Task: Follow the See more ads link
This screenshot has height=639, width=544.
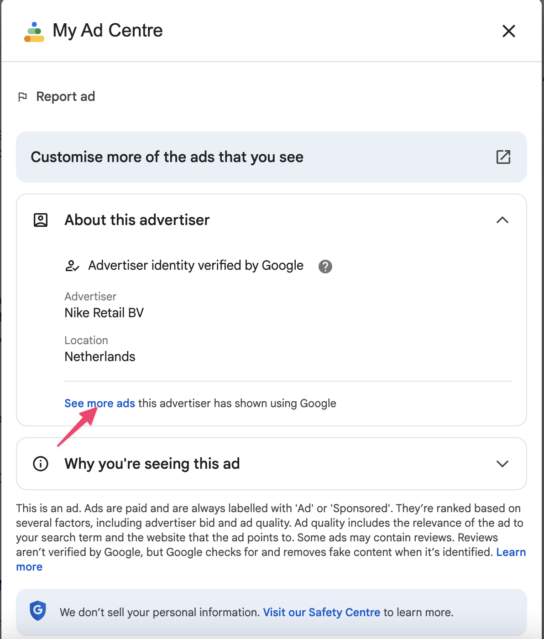Action: click(x=99, y=403)
